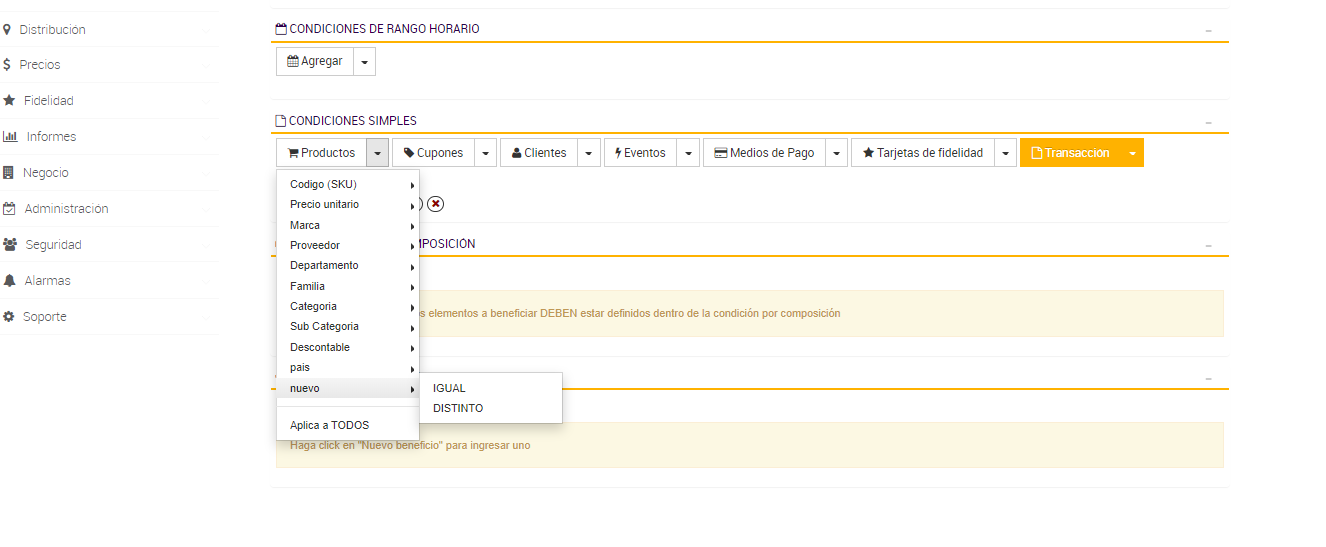
Task: Collapse the Condiciones Simples panel
Action: [1208, 123]
